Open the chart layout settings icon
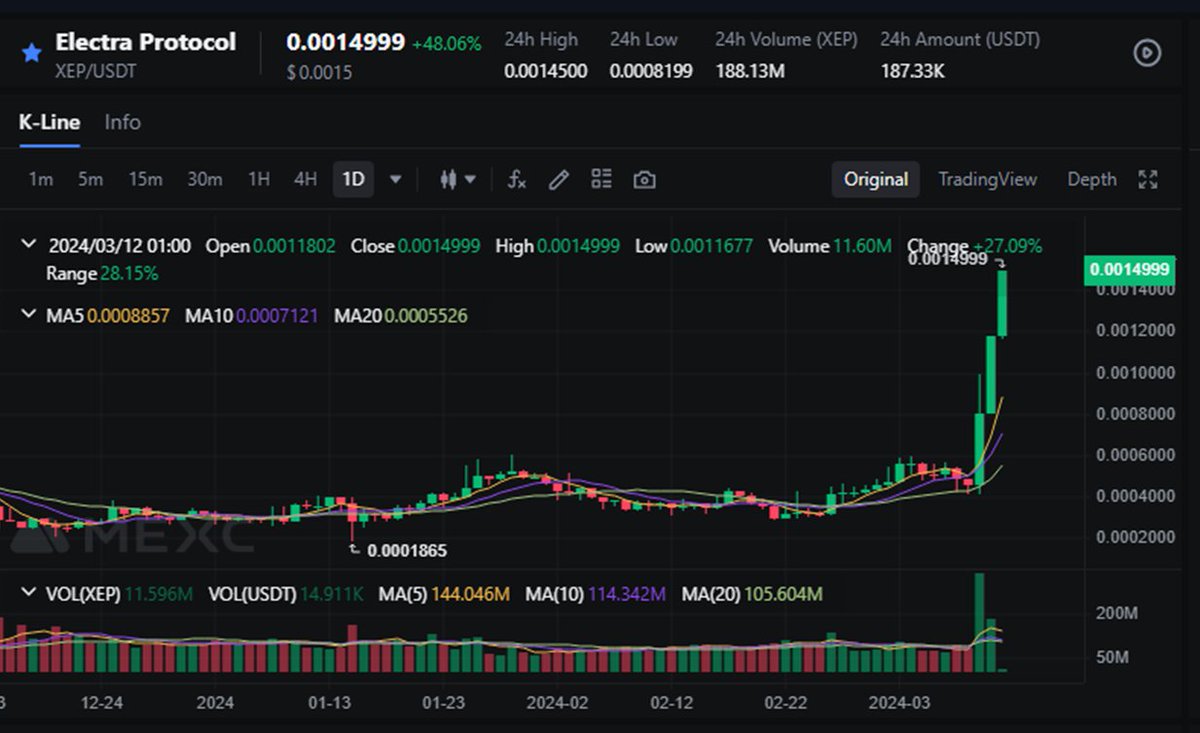 [601, 179]
